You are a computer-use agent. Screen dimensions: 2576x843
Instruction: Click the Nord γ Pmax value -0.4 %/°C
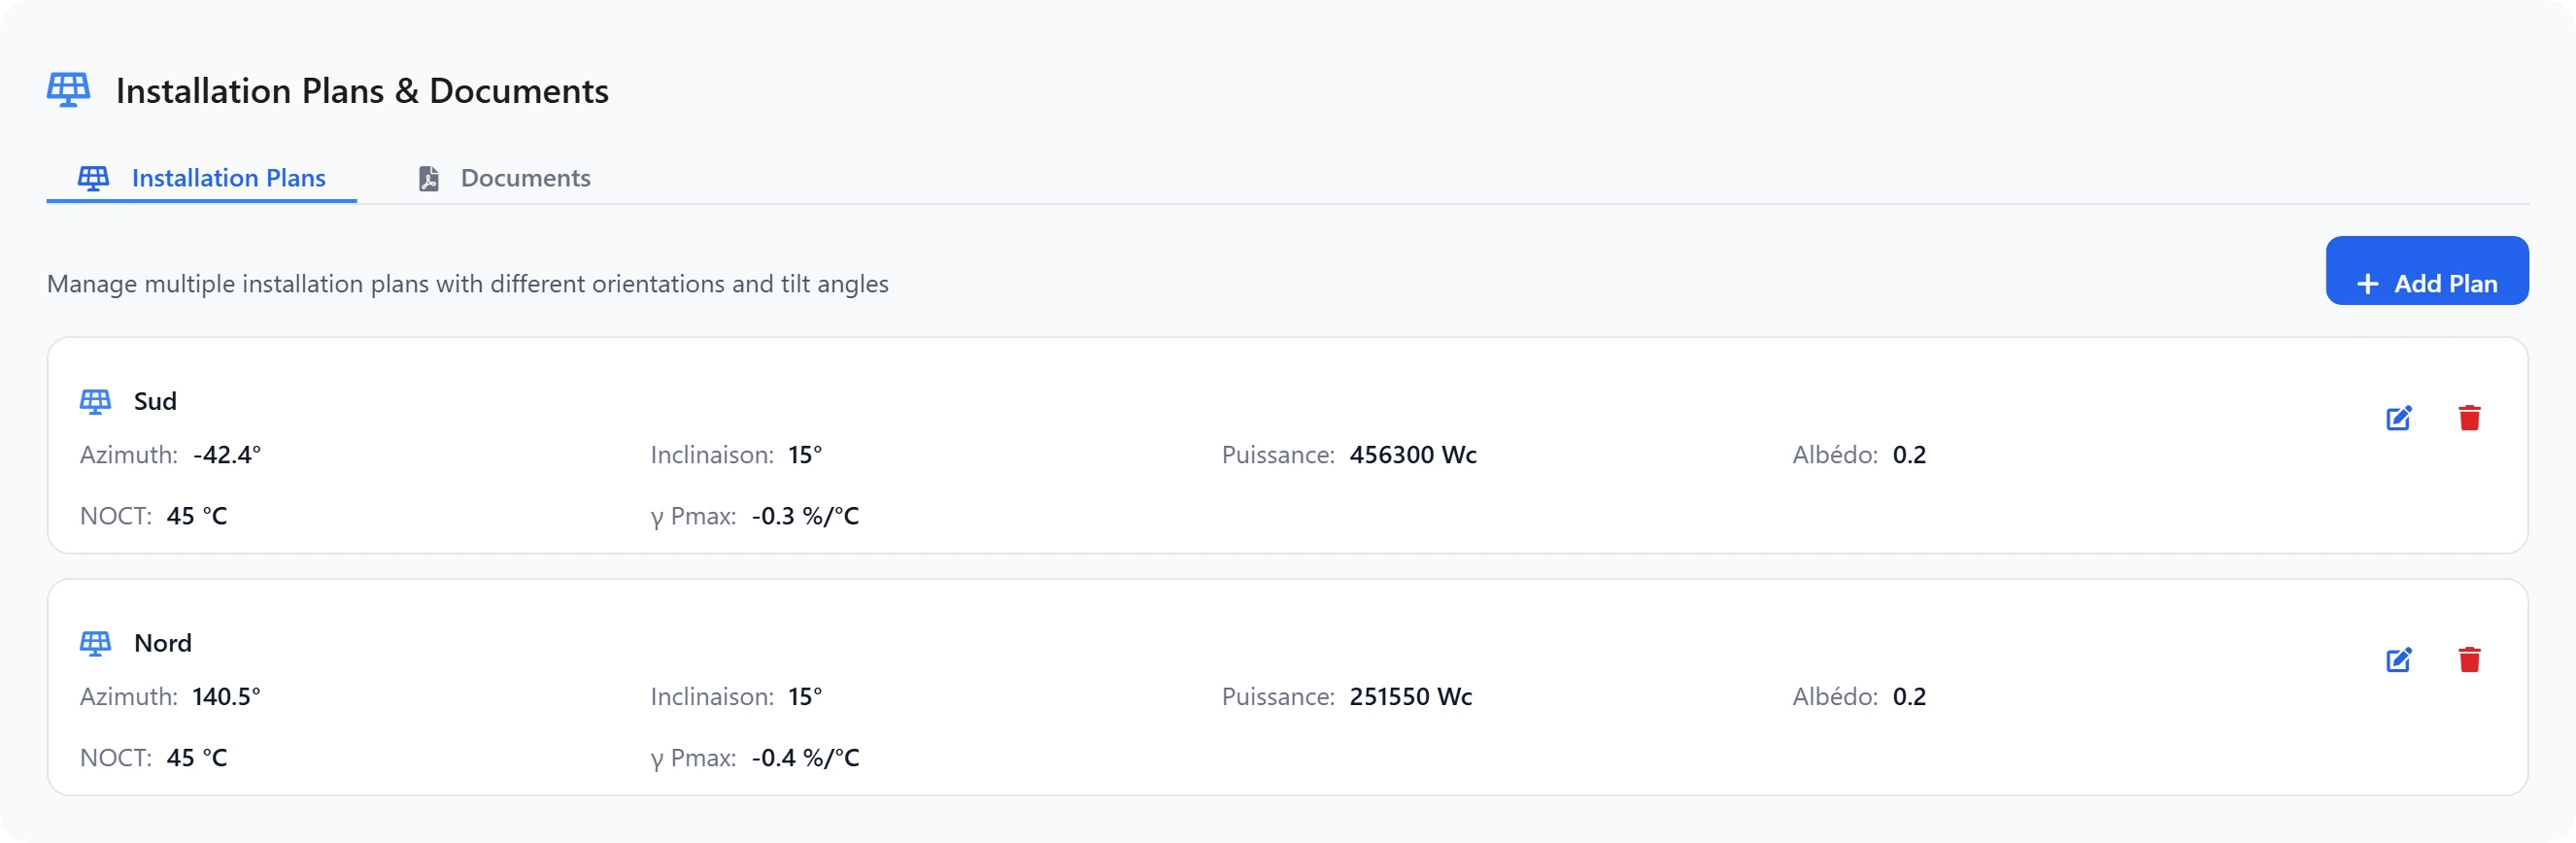pos(805,758)
